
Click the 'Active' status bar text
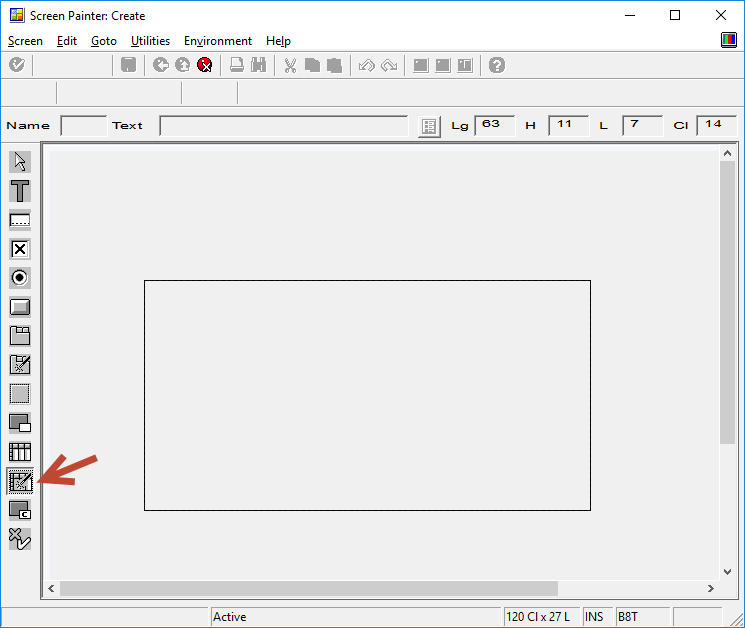point(229,617)
